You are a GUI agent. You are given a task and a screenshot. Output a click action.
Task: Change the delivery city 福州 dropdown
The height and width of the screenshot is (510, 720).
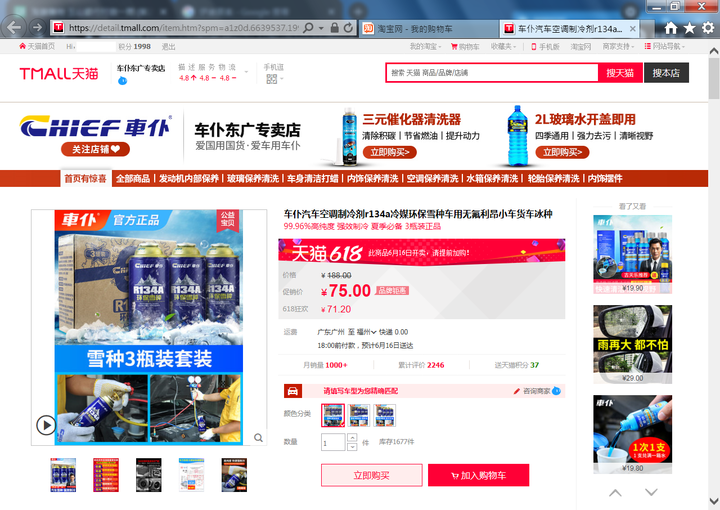(x=366, y=332)
